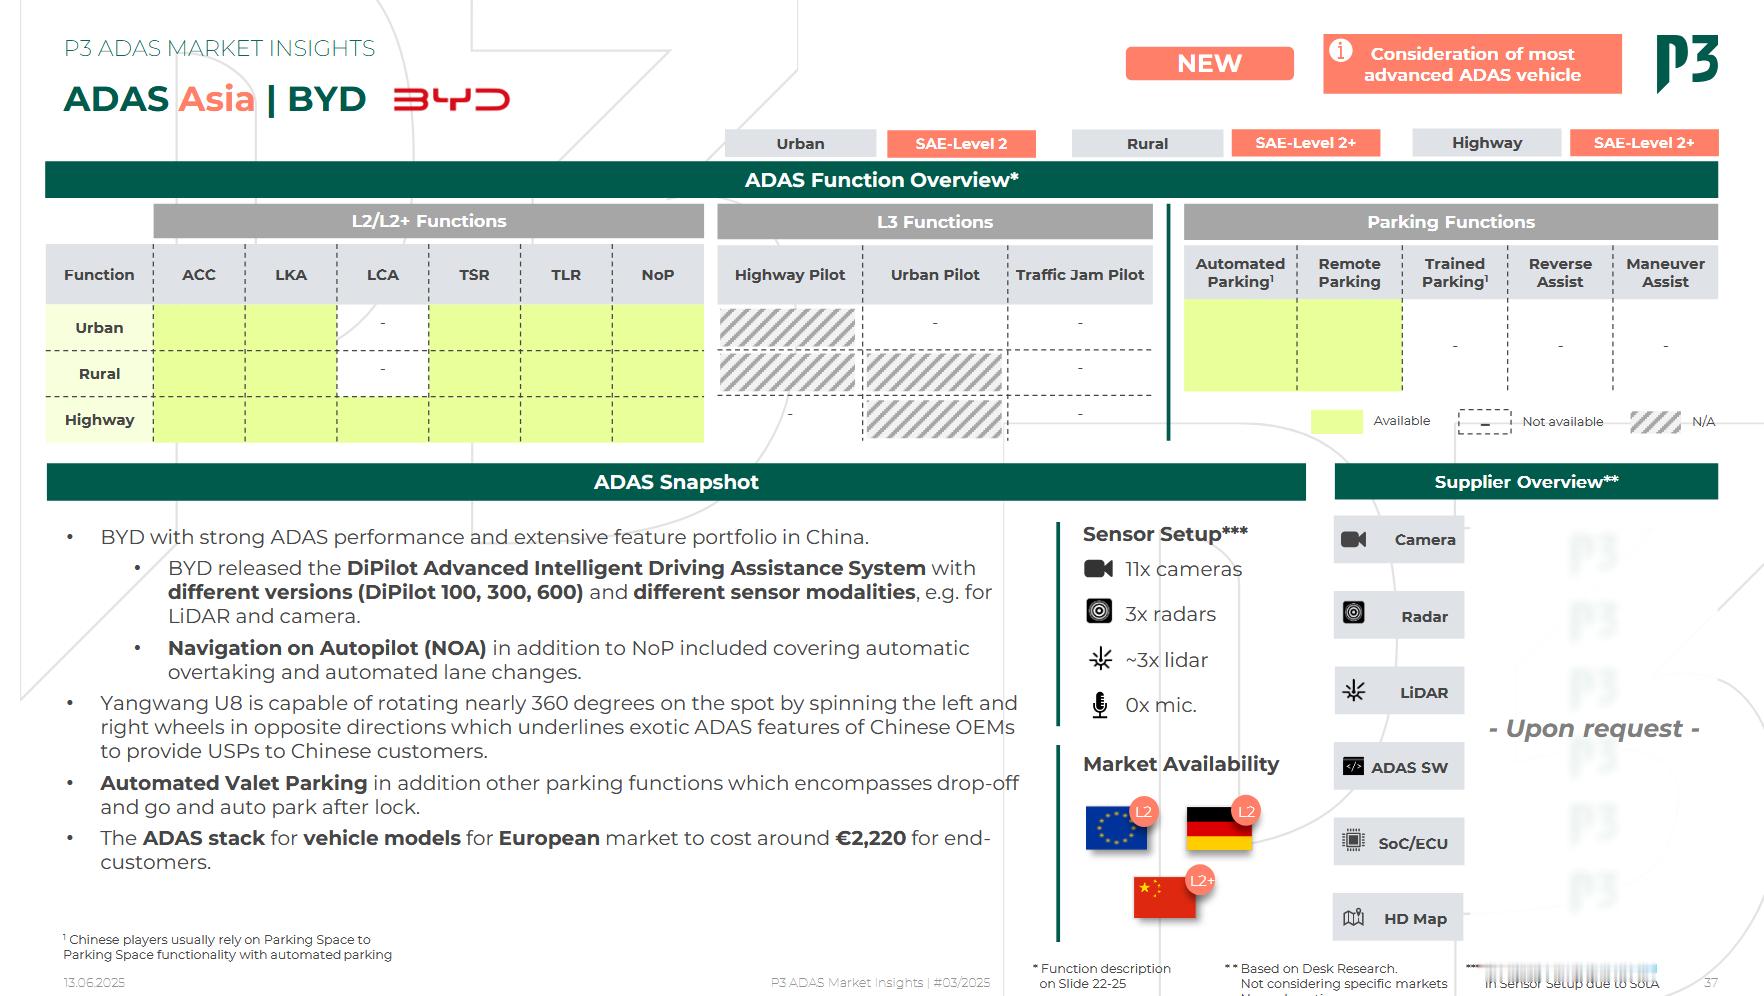Click the Rural scenario label
Image resolution: width=1764 pixels, height=996 pixels.
point(1147,143)
